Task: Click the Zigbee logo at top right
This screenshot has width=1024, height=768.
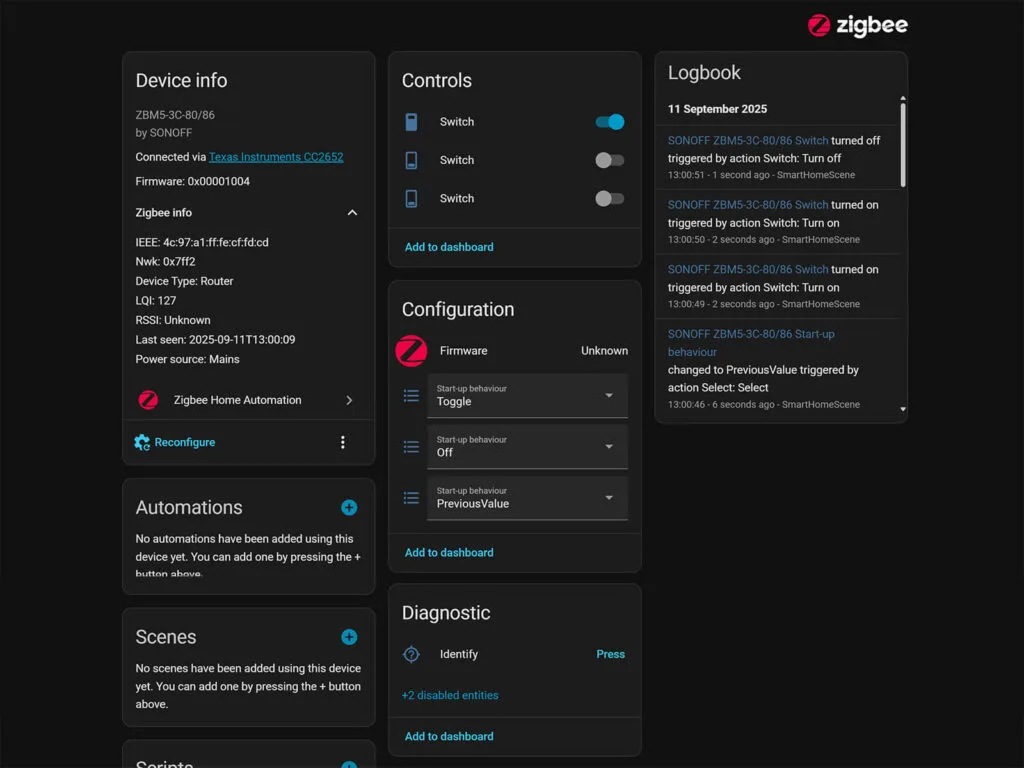Action: (858, 25)
